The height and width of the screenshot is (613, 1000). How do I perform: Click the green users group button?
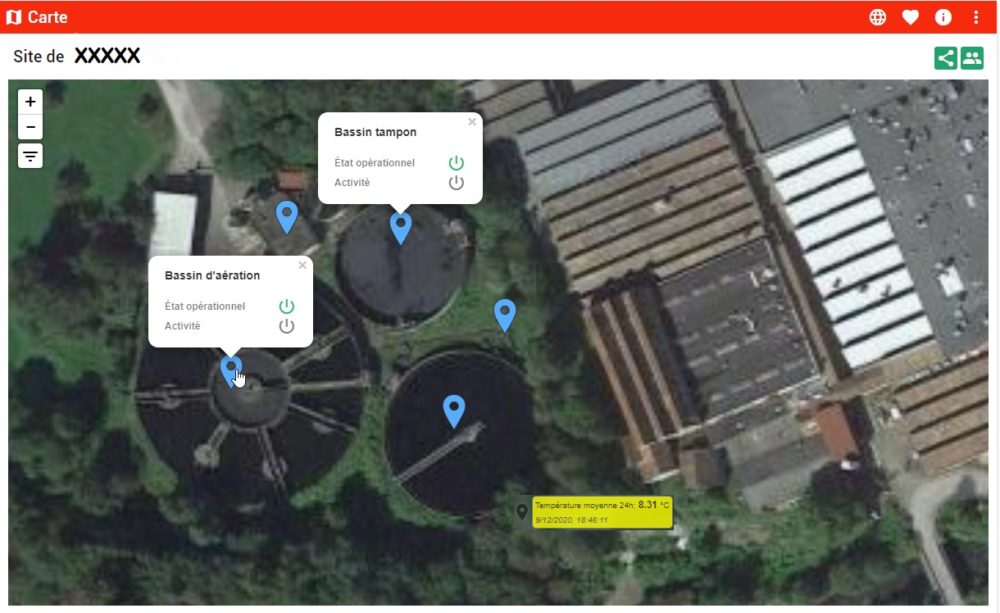coord(972,58)
